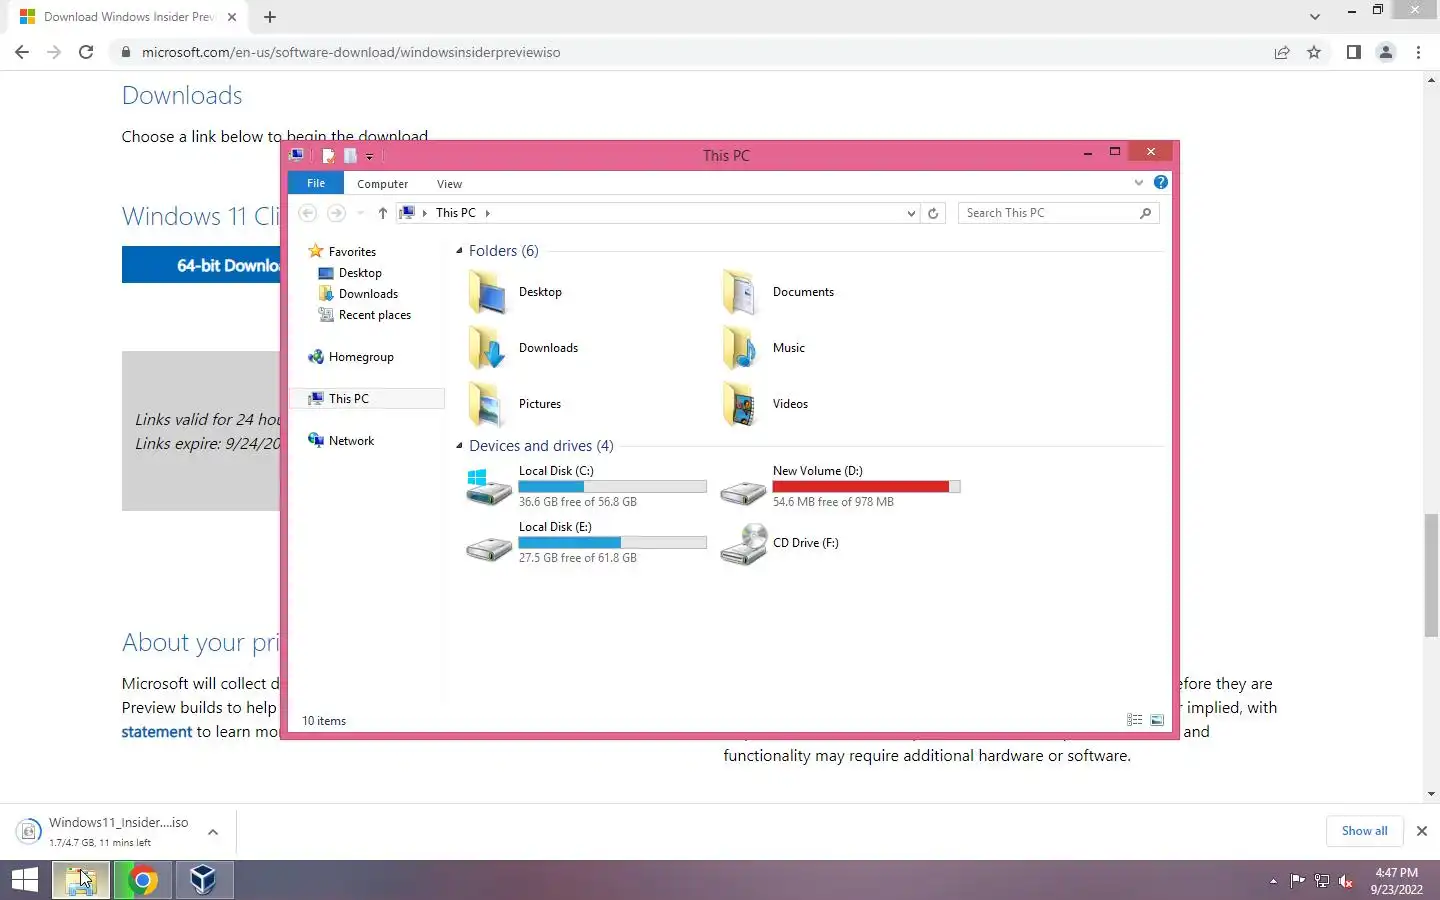Share this page icon in Chrome
Image resolution: width=1440 pixels, height=900 pixels.
[1282, 52]
